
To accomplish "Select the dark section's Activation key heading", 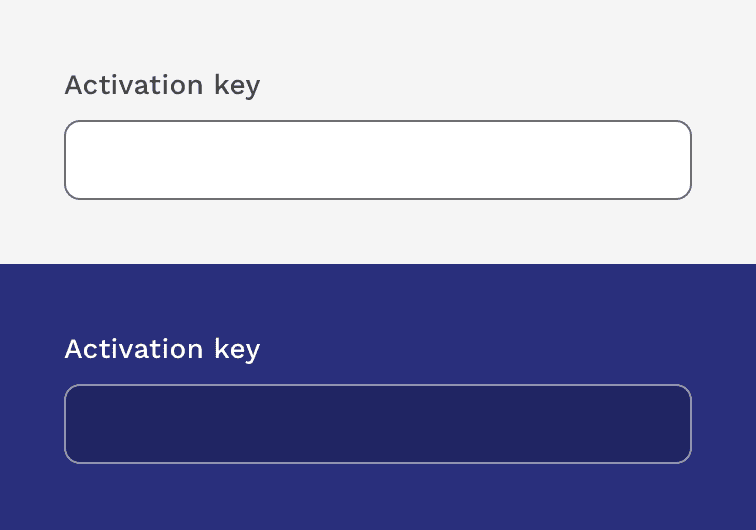I will (x=162, y=350).
